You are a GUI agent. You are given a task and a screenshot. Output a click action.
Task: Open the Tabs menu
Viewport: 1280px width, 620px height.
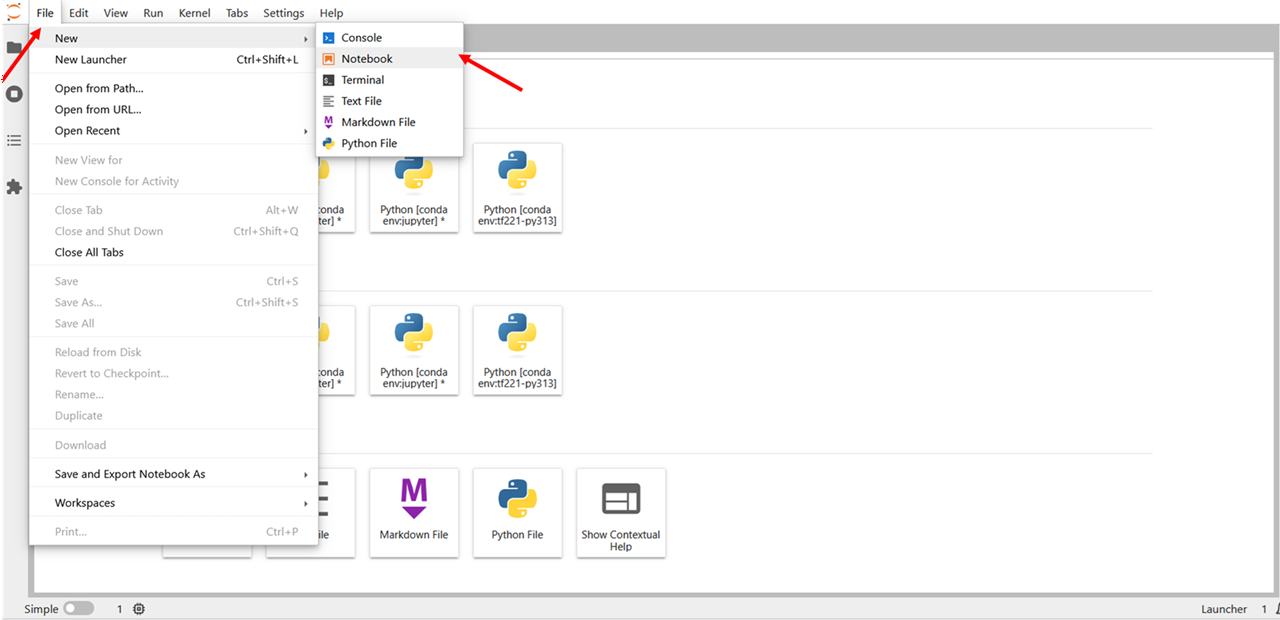coord(237,13)
